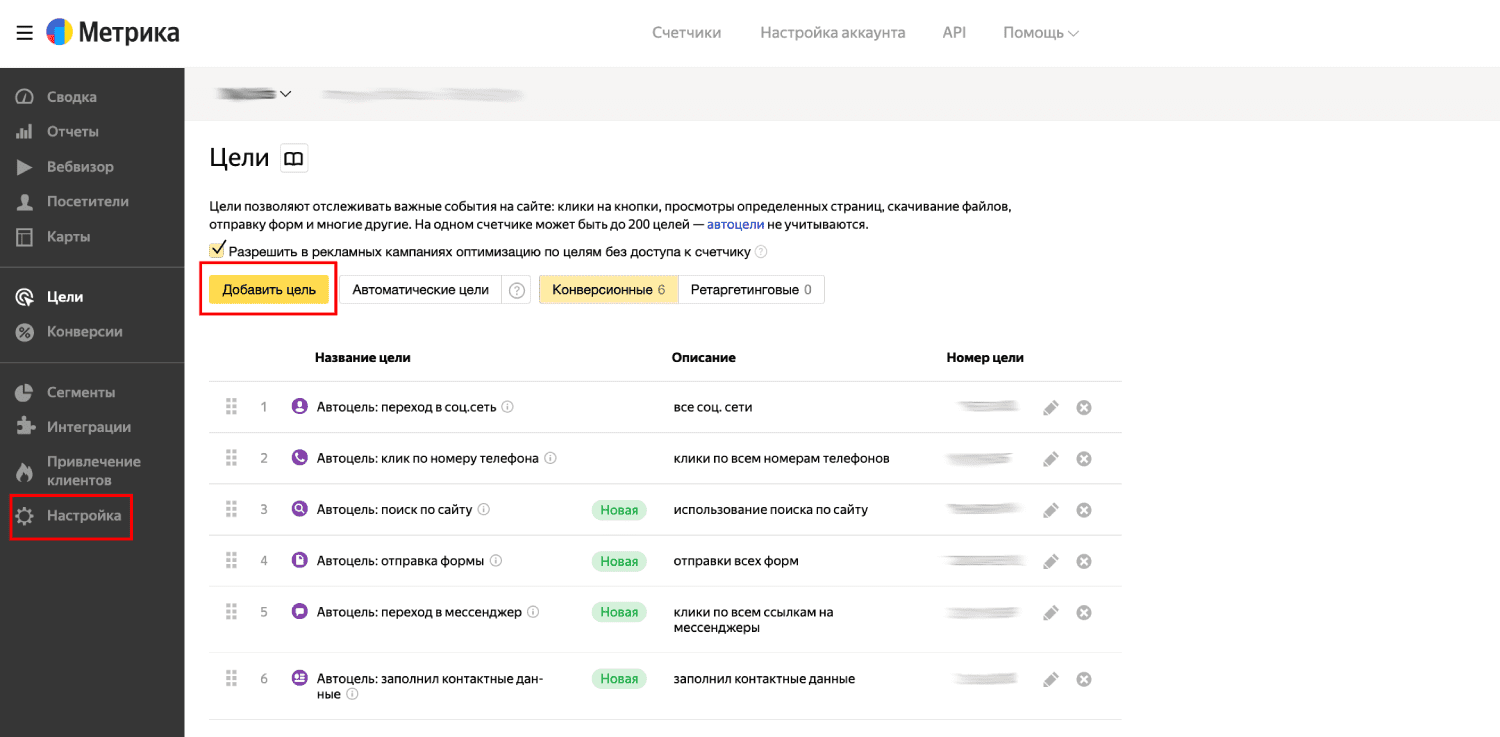Delete goal 2 with the cross icon

(1083, 459)
